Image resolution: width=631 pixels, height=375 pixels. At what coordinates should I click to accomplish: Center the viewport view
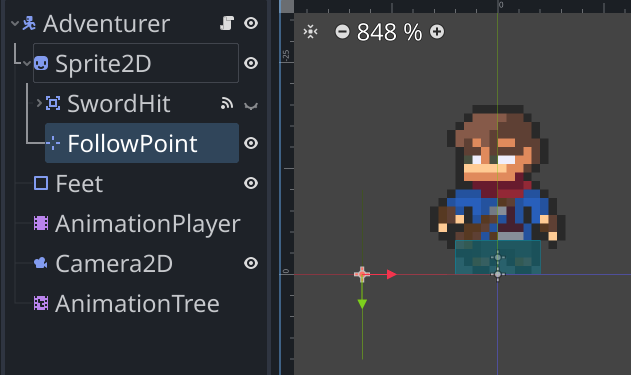pyautogui.click(x=310, y=31)
